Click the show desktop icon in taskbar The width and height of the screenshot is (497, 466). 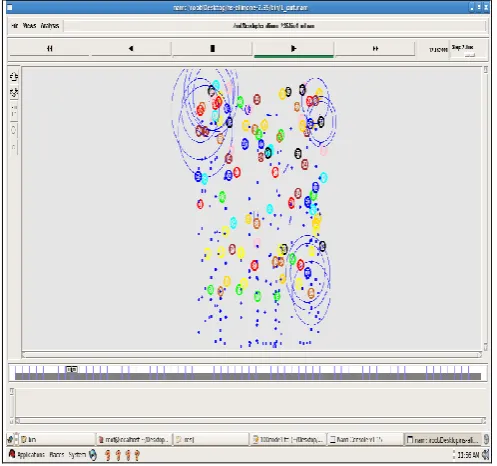click(x=11, y=440)
